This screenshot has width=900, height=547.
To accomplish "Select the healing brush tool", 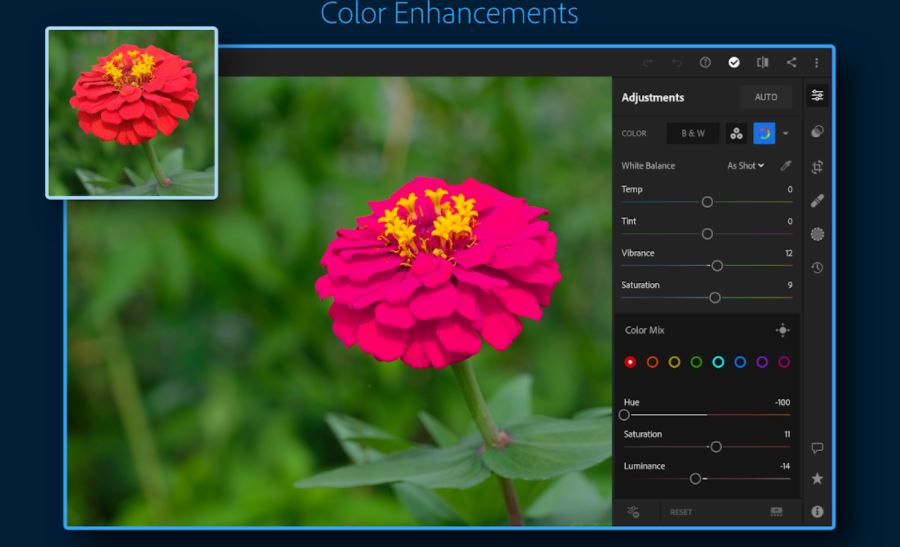I will click(x=817, y=200).
